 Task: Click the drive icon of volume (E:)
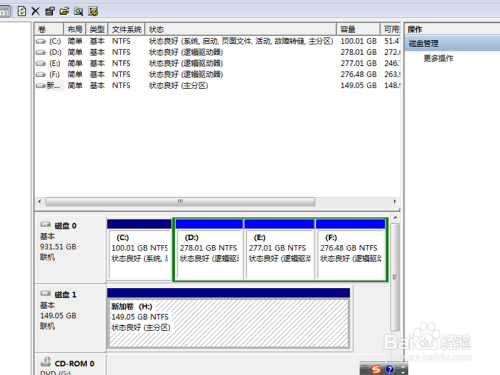pyautogui.click(x=41, y=63)
